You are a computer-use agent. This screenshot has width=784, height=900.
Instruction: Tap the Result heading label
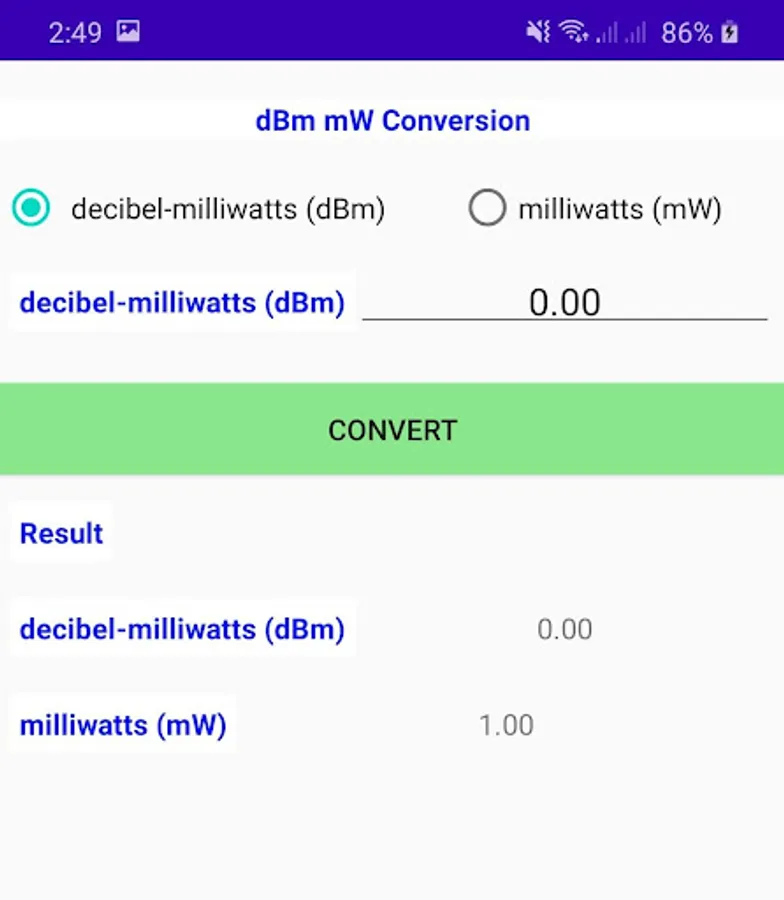pyautogui.click(x=61, y=533)
